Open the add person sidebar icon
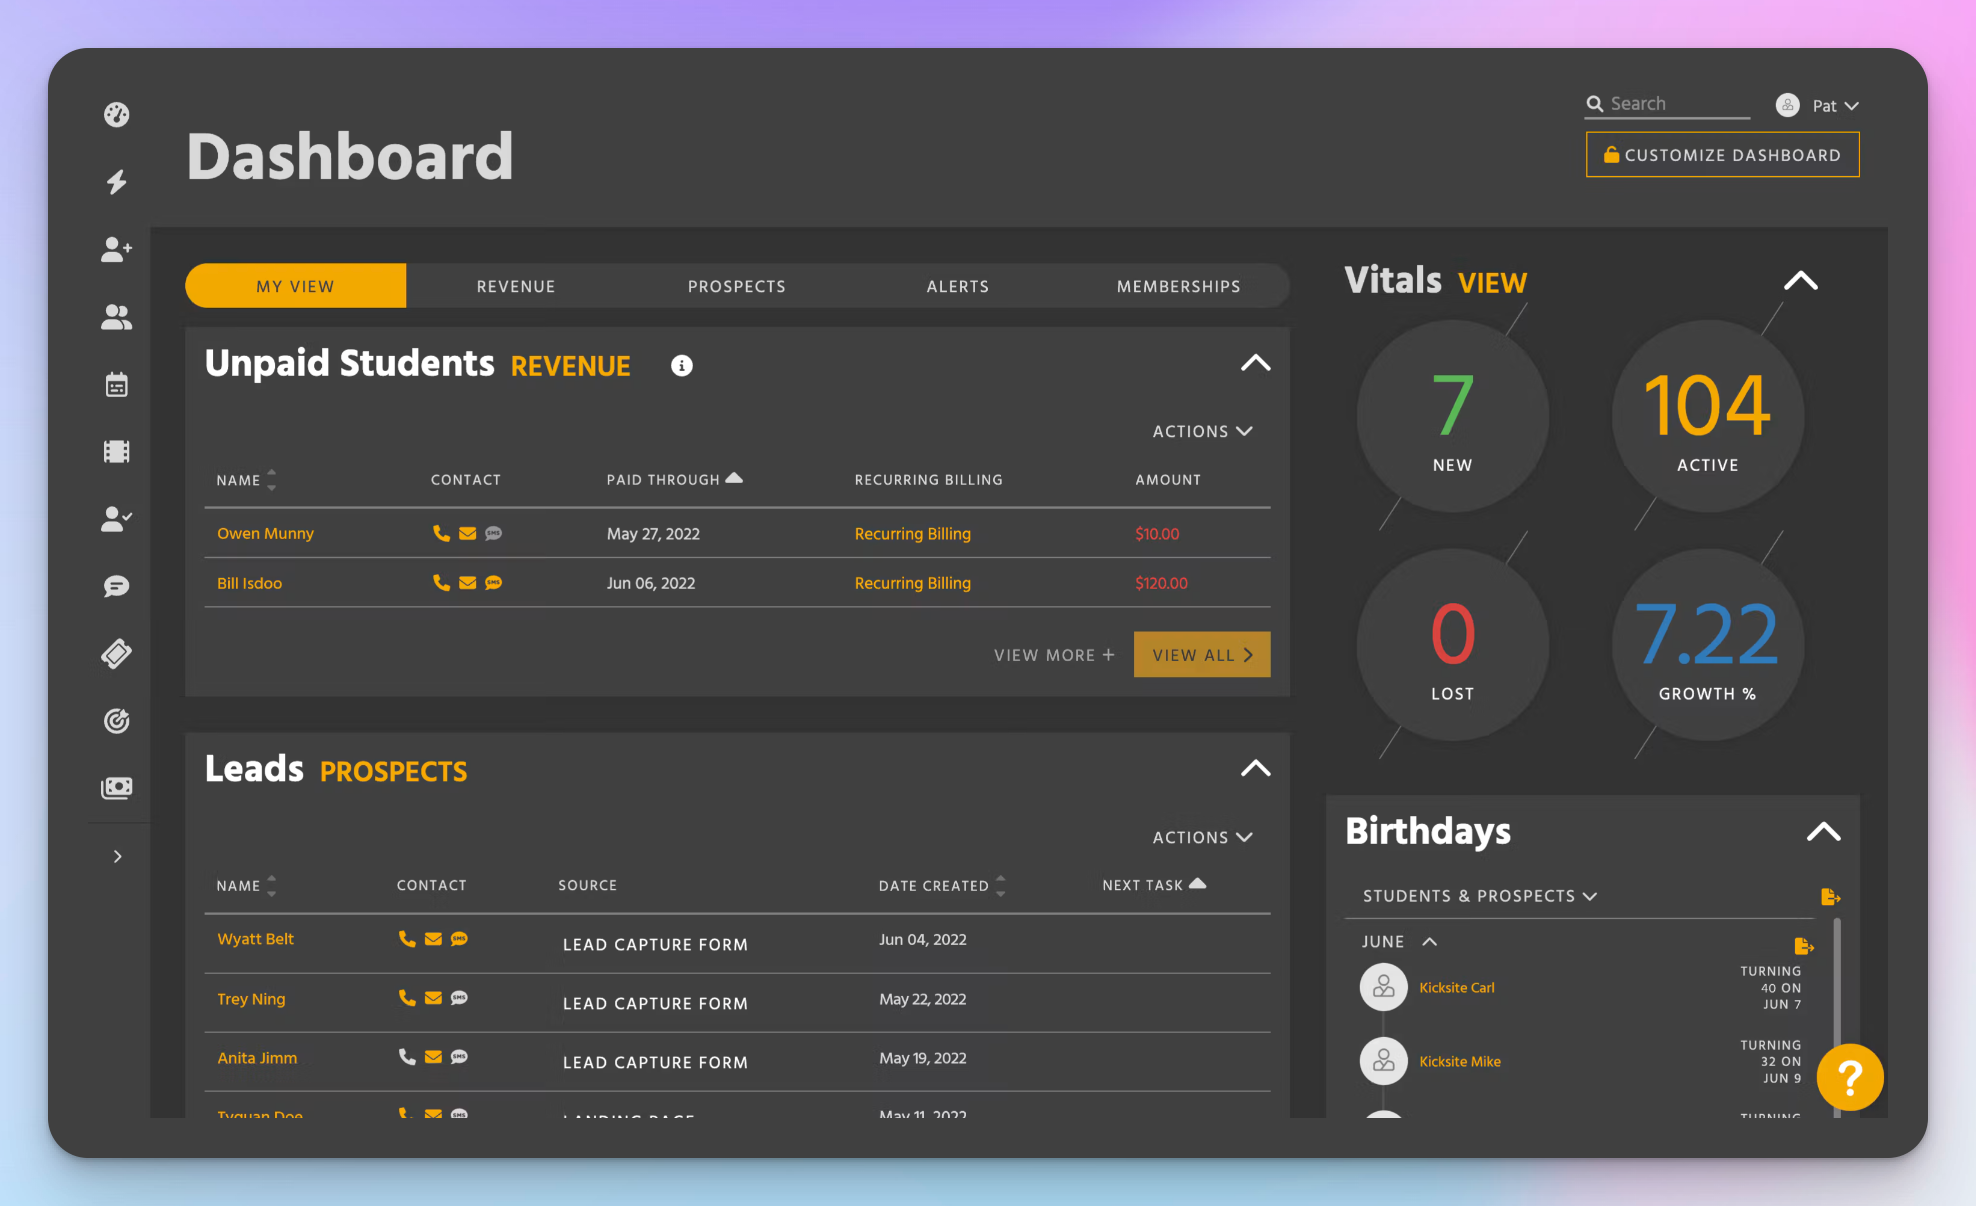Image resolution: width=1976 pixels, height=1206 pixels. [117, 249]
